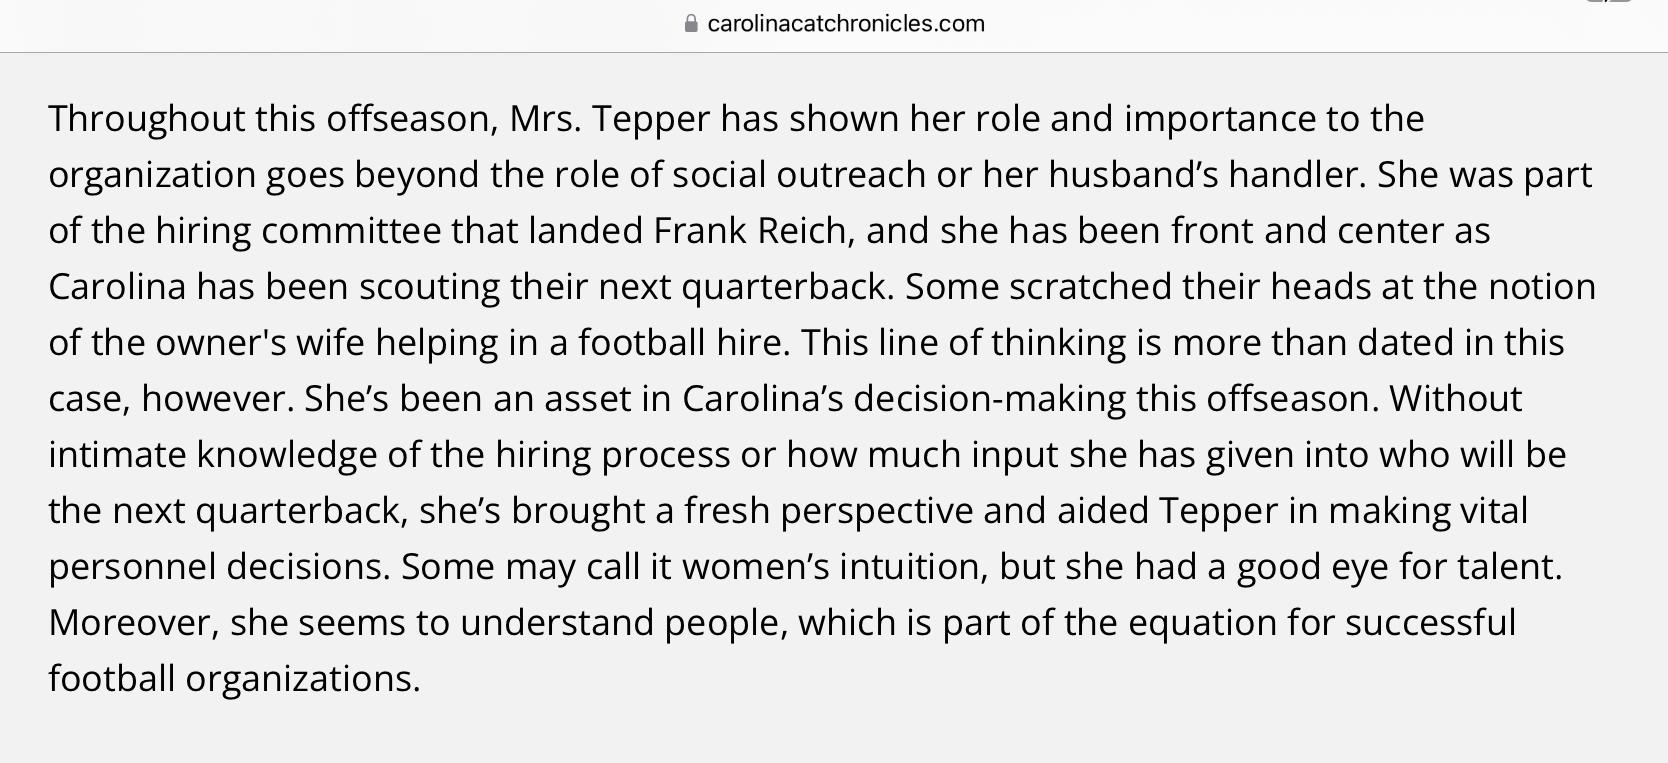The width and height of the screenshot is (1668, 763).
Task: Click the name "Frank Reich" in the article
Action: [751, 230]
